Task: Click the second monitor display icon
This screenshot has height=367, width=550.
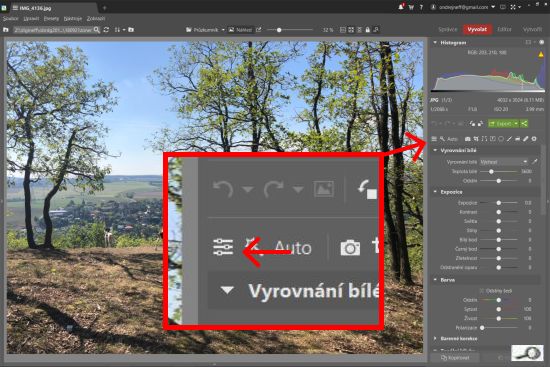Action: pos(503,7)
